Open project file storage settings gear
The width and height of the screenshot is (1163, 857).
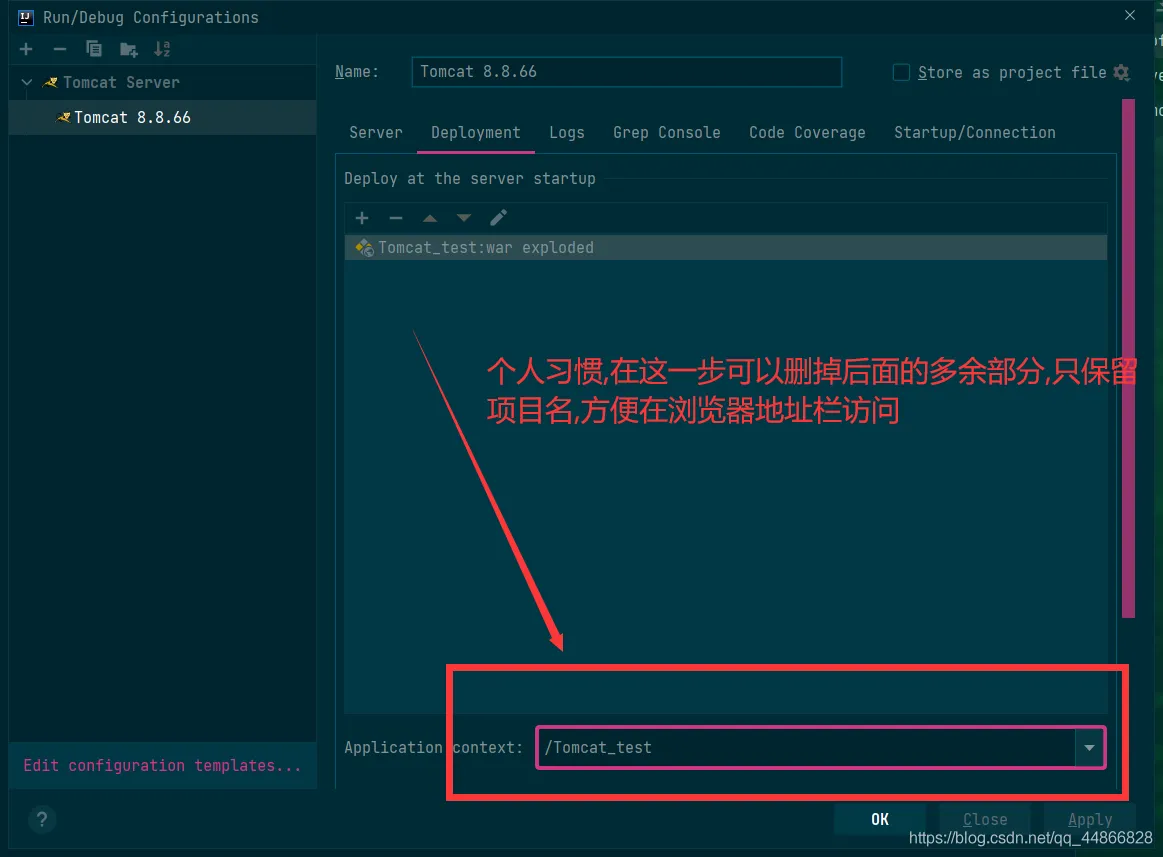[1121, 72]
